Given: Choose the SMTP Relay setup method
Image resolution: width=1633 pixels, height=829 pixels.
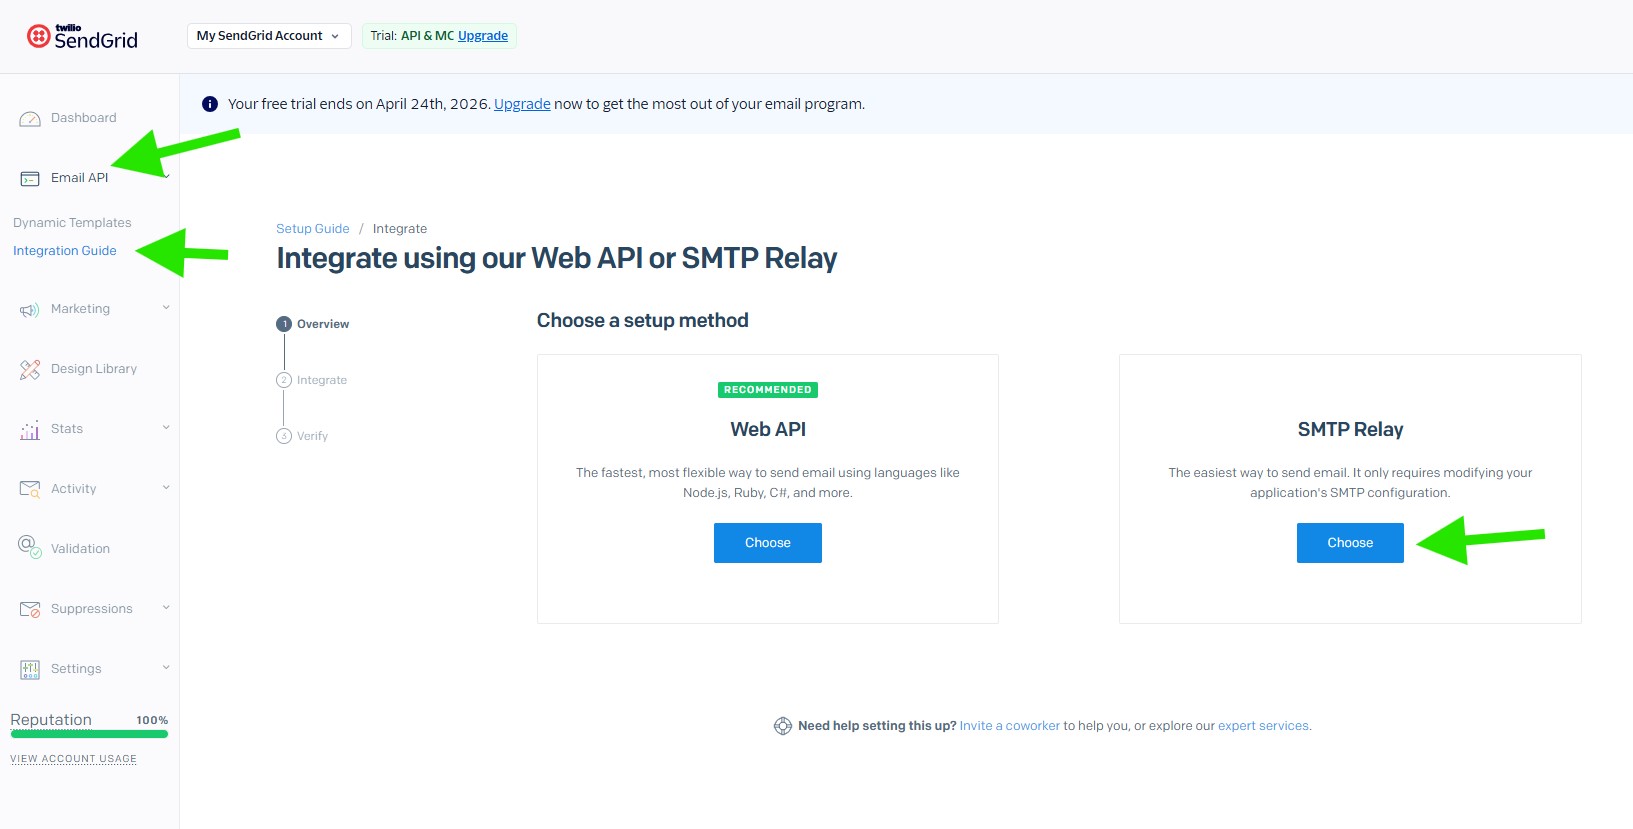Looking at the screenshot, I should pos(1349,543).
